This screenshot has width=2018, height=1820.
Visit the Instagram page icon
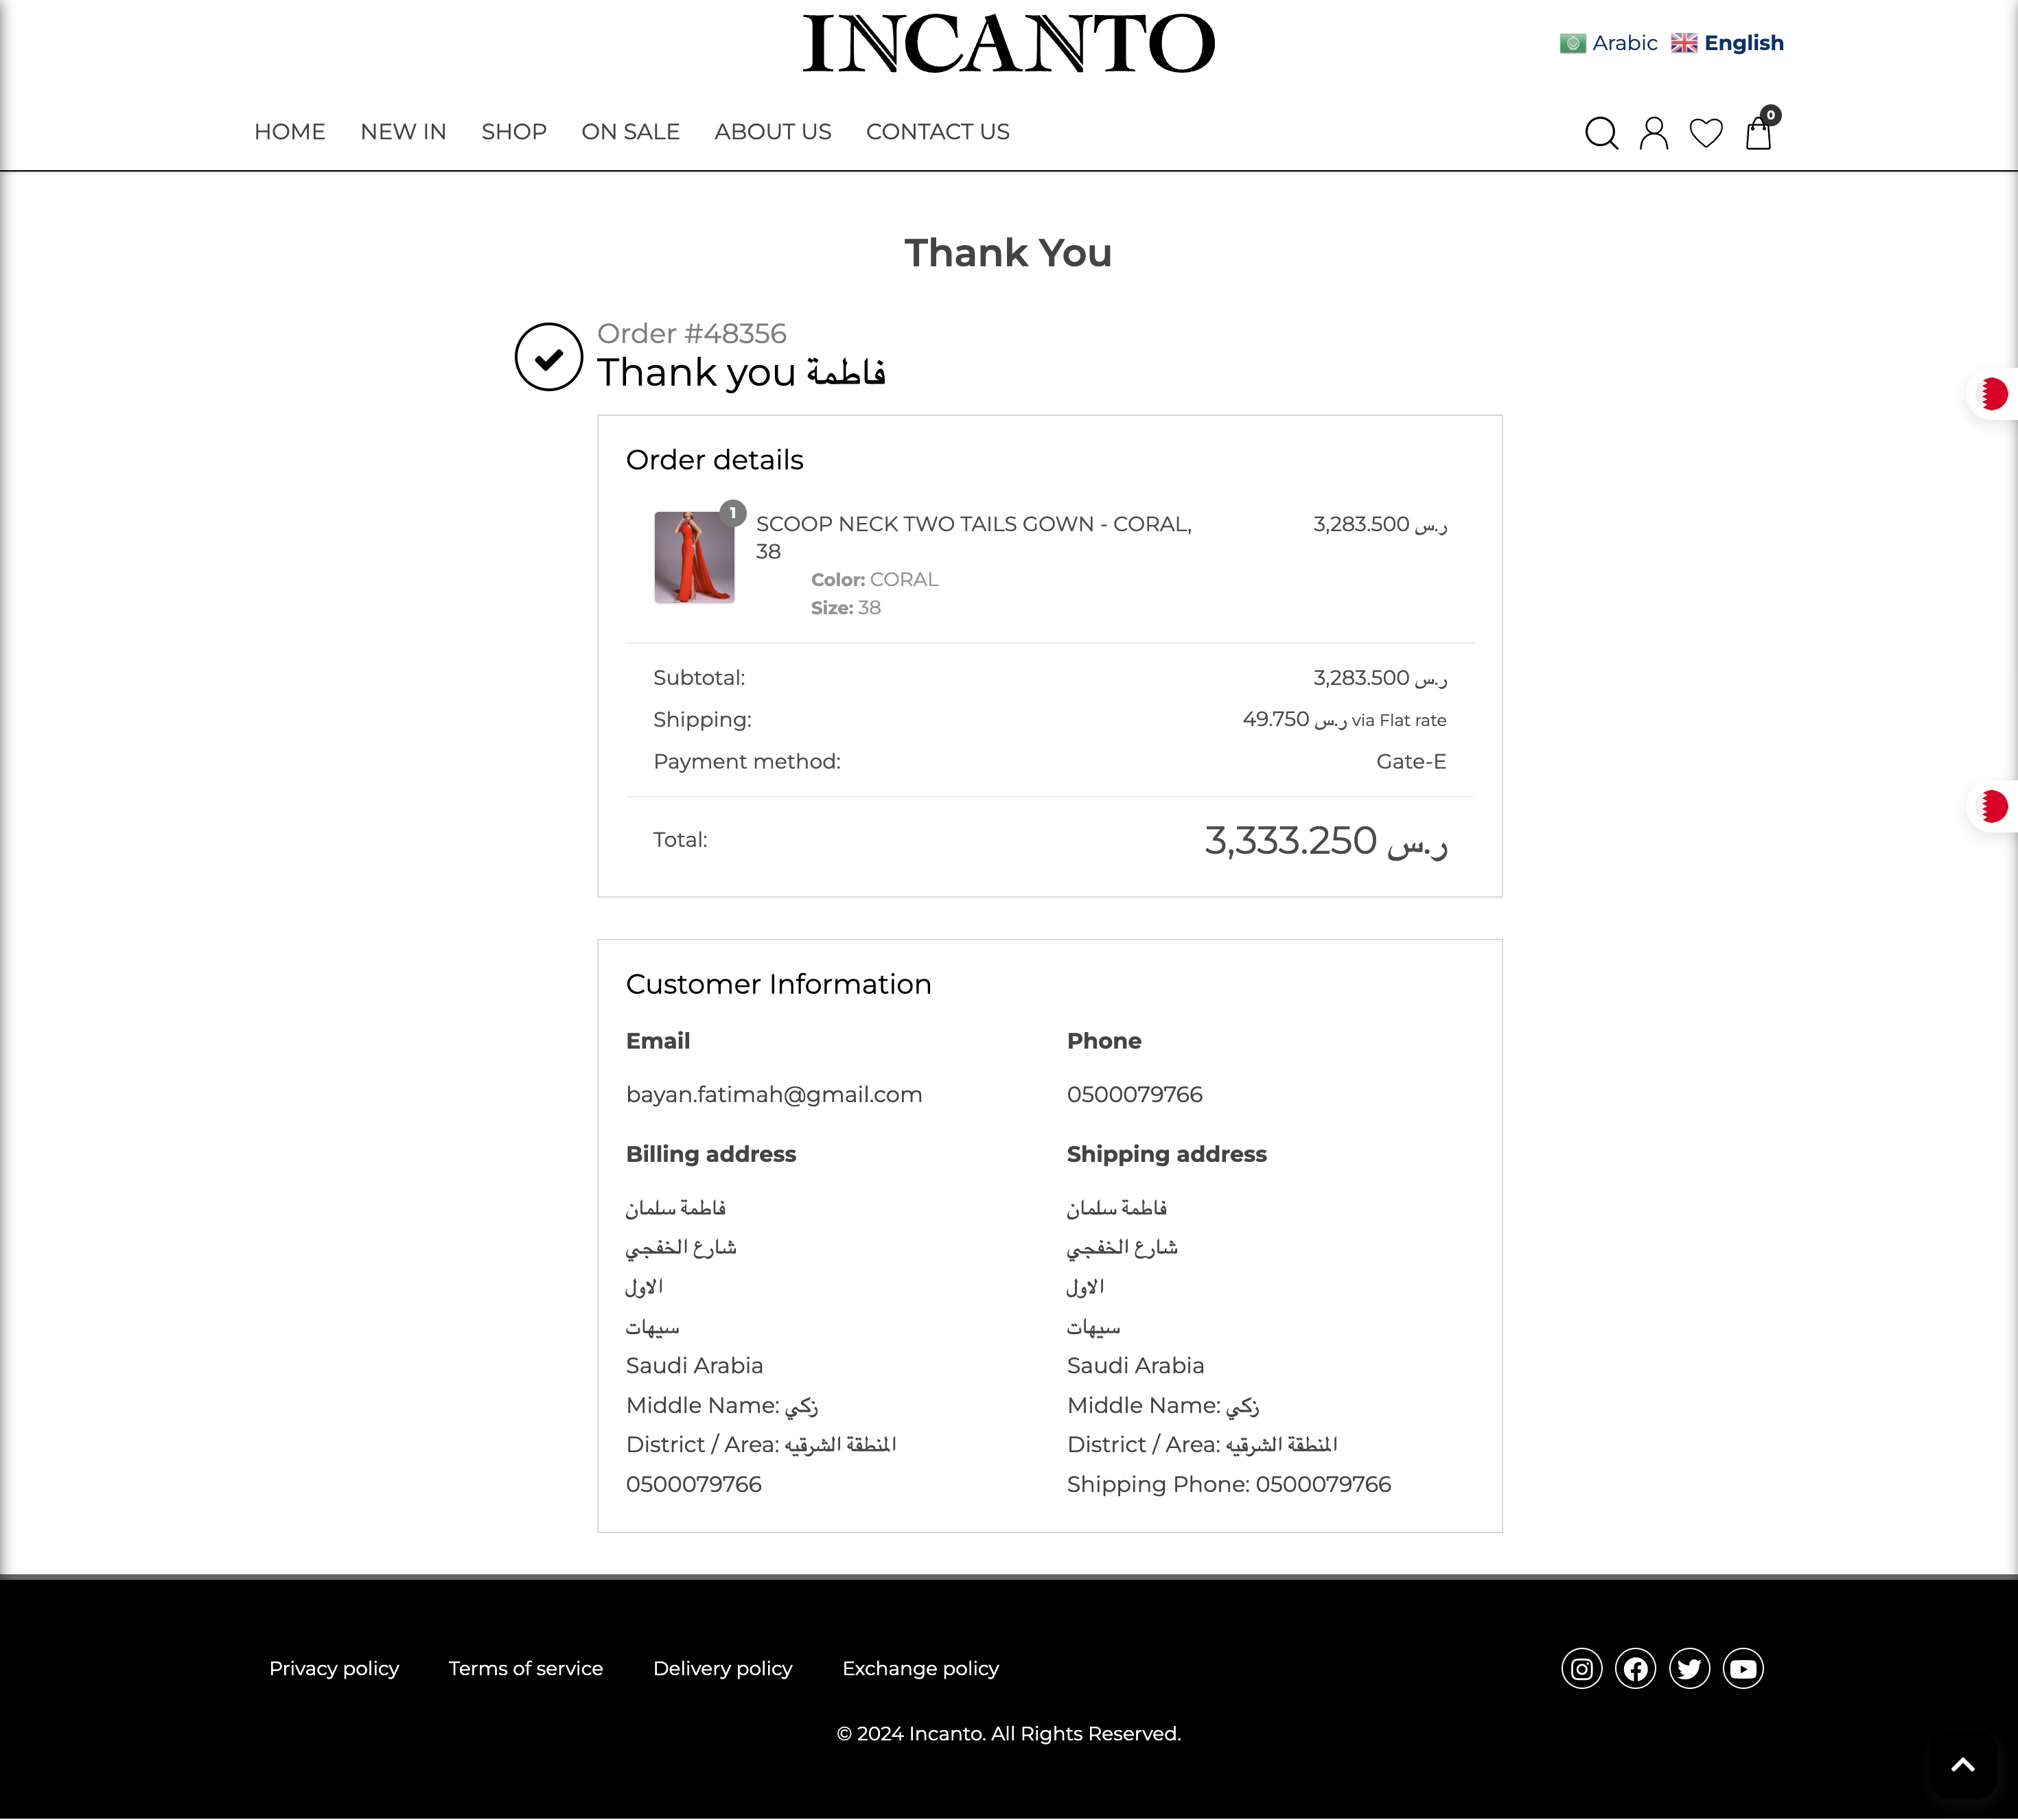(x=1581, y=1668)
